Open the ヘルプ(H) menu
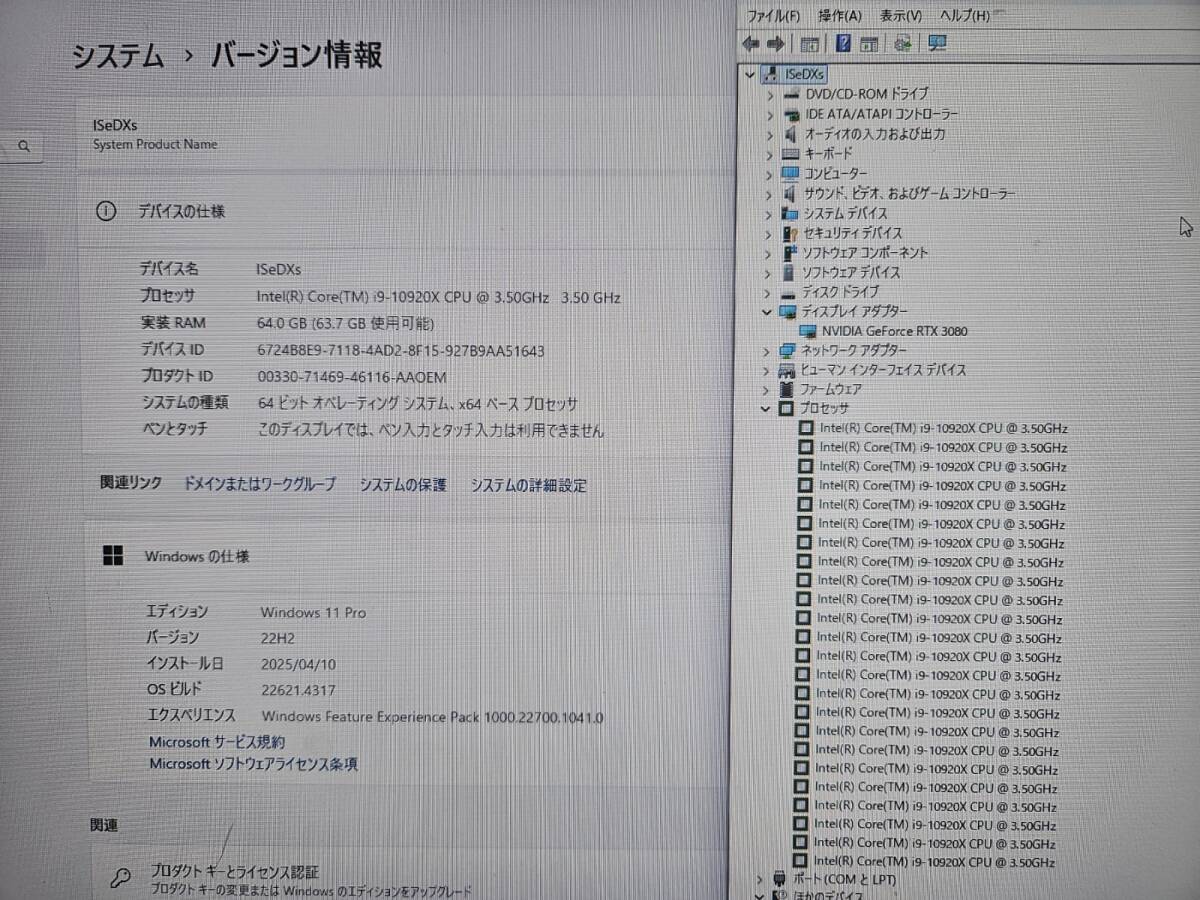The height and width of the screenshot is (900, 1200). pos(964,16)
